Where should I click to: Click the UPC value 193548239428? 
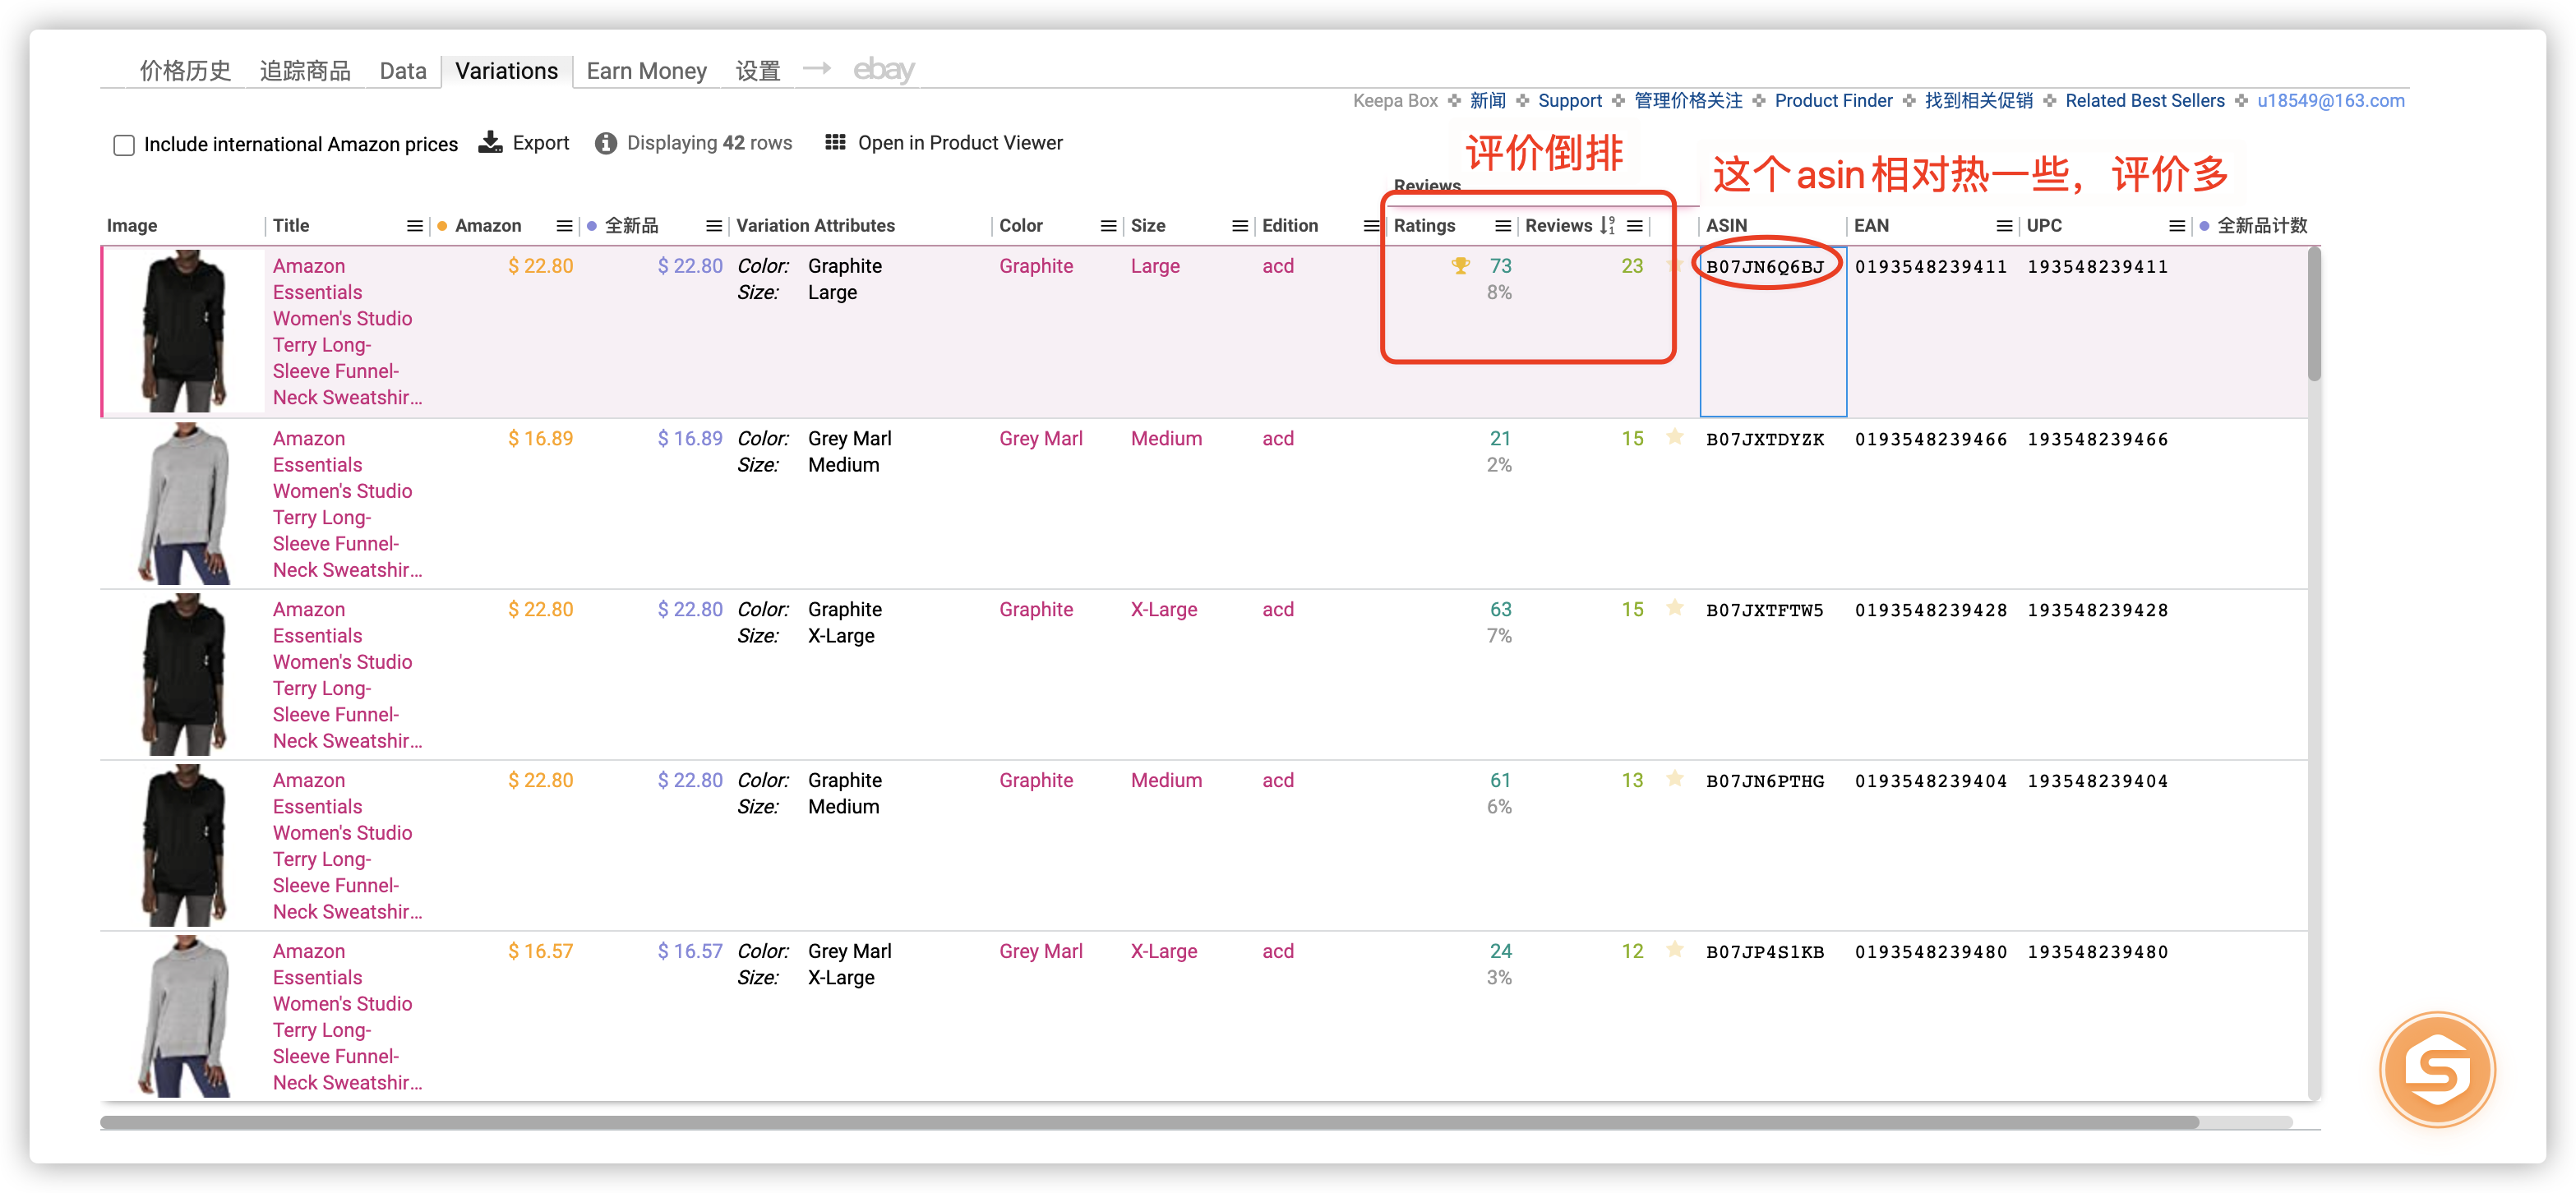click(2097, 611)
